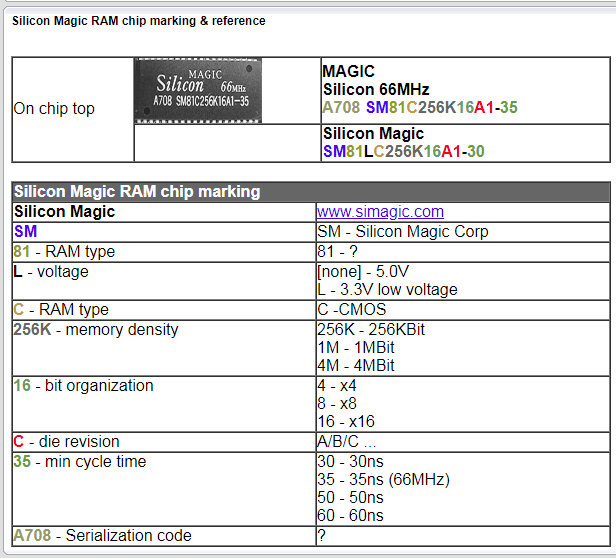Click the '256K - memory density' label
Image resolution: width=616 pixels, height=558 pixels.
click(x=96, y=329)
